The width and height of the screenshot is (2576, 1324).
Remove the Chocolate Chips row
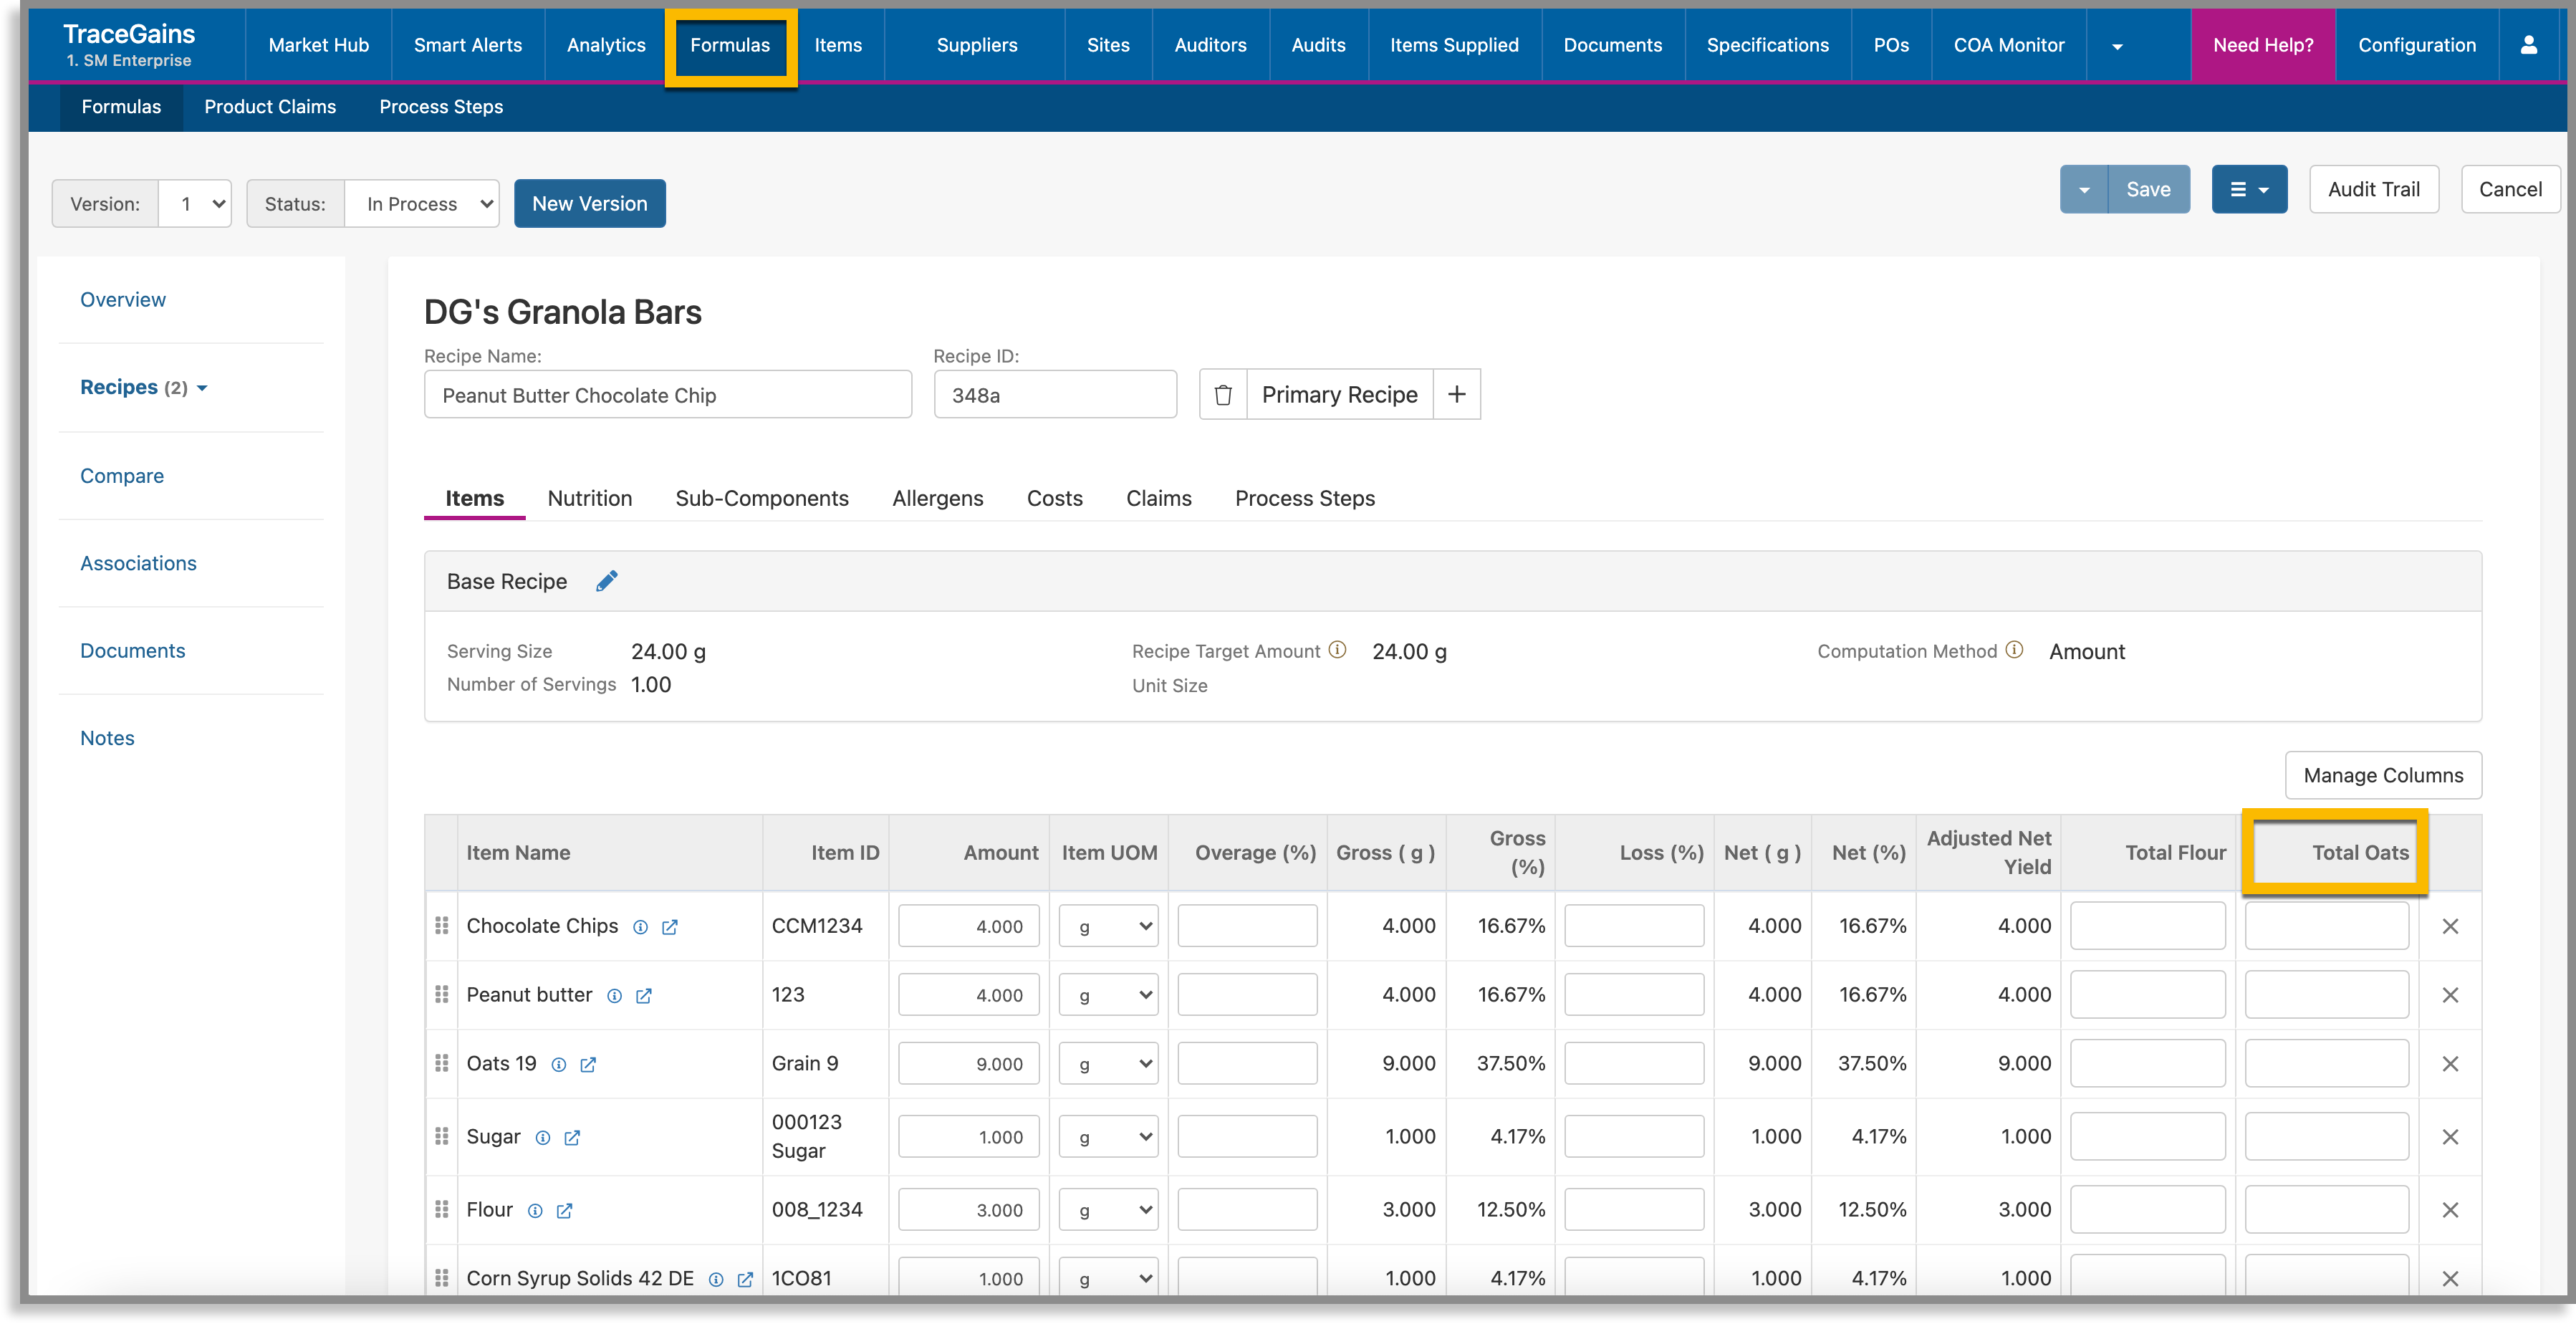[x=2449, y=926]
